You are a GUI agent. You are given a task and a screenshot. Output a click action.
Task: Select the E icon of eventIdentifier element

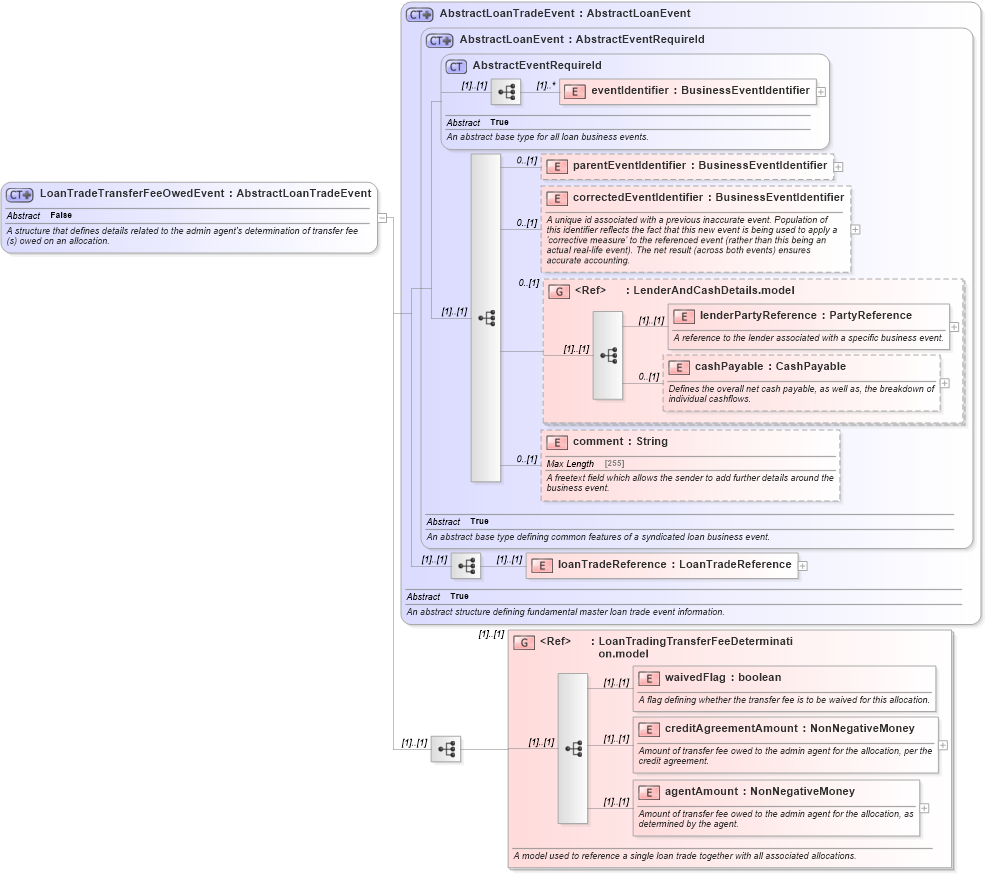(575, 91)
